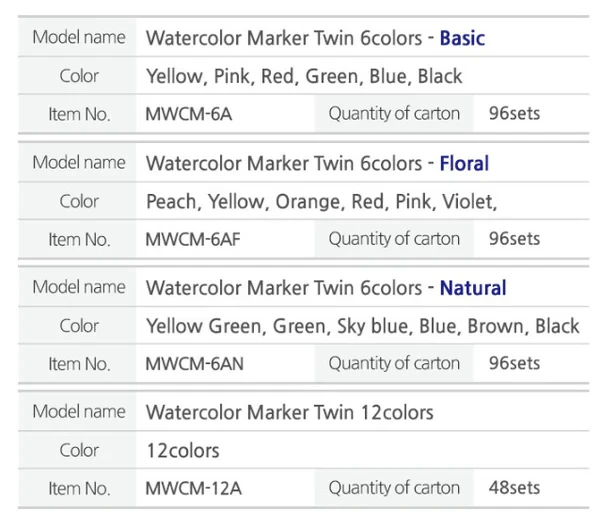
Task: Select the color list starting with Yellow Green
Action: click(362, 326)
